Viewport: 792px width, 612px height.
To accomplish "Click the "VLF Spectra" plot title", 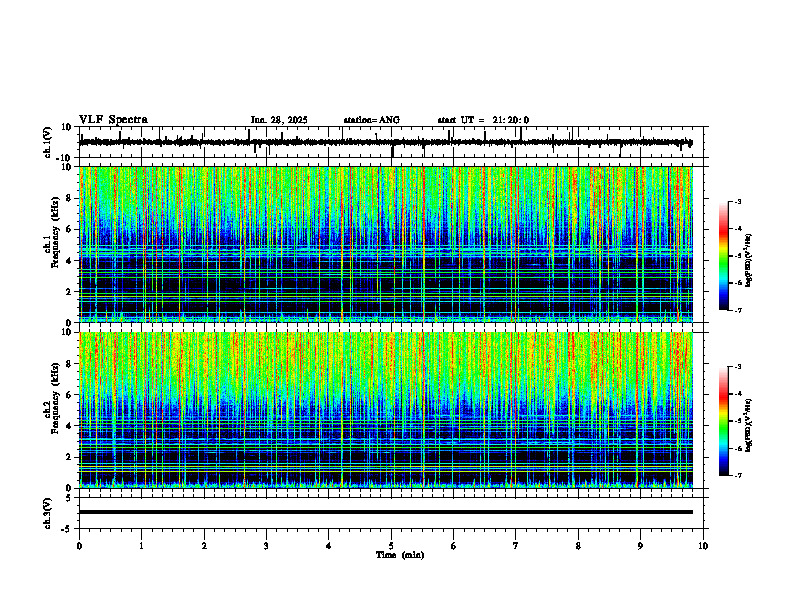I will pyautogui.click(x=113, y=120).
